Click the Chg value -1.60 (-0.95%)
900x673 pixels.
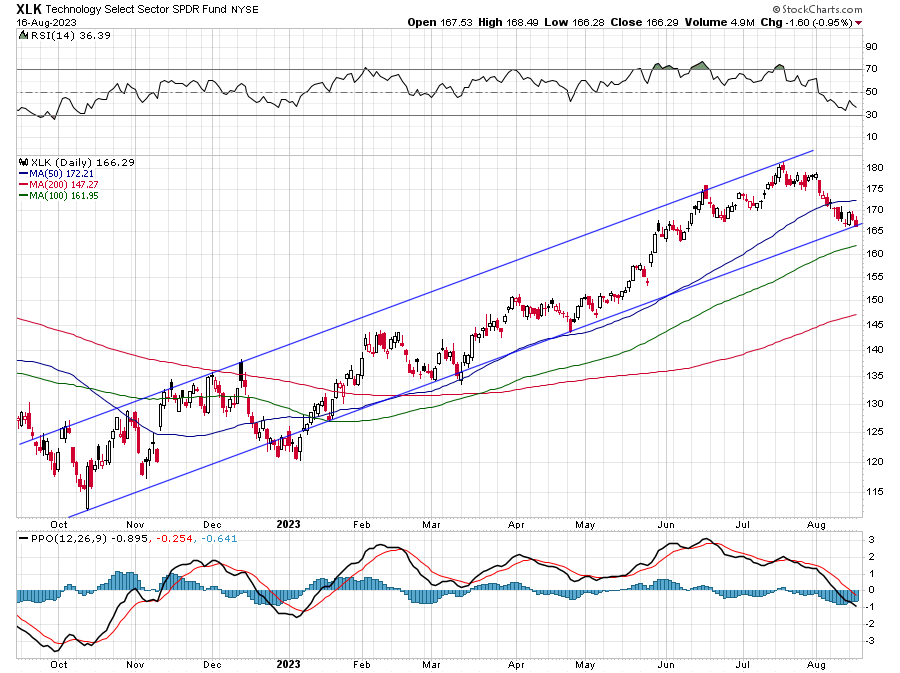(820, 22)
